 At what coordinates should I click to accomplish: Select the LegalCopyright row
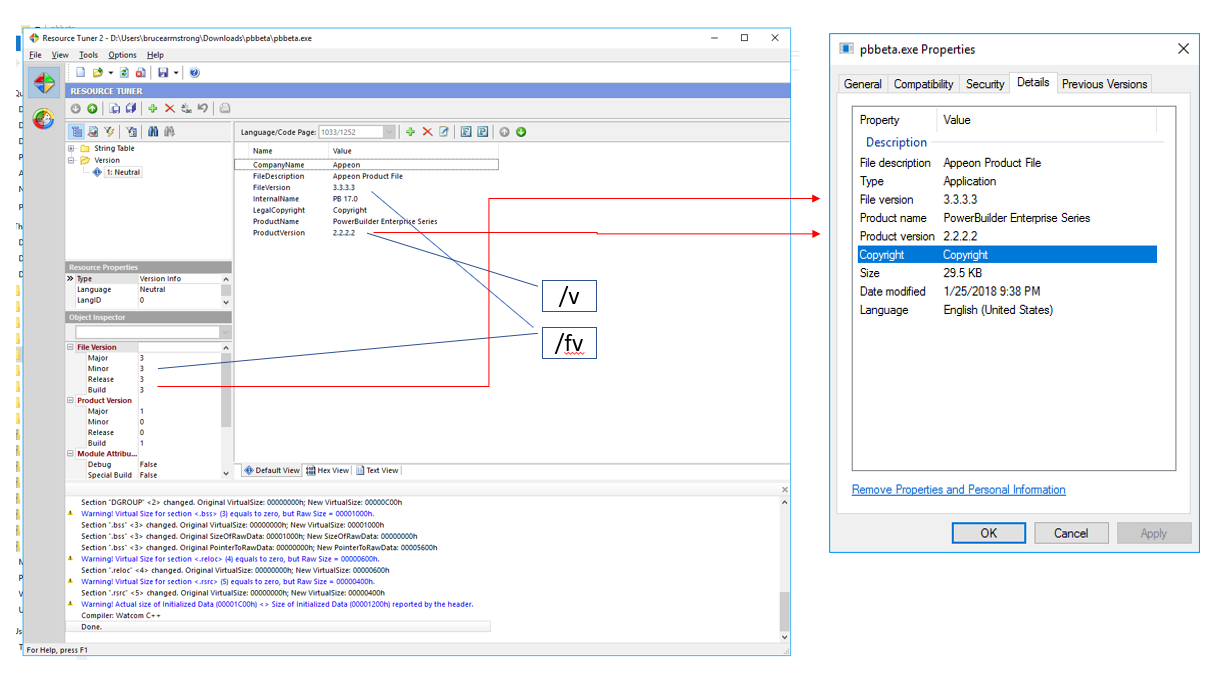point(366,210)
